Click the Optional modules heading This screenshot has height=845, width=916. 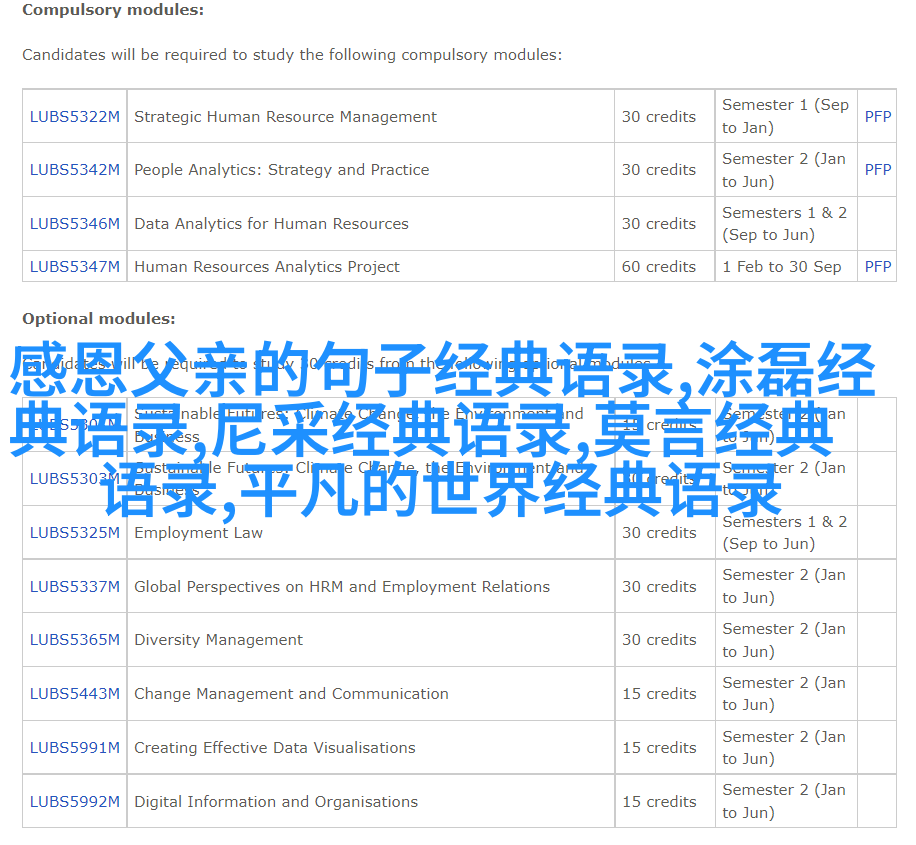pyautogui.click(x=98, y=319)
